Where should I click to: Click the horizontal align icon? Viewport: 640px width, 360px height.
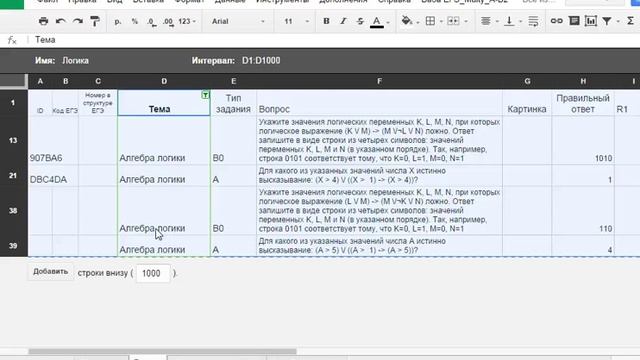[x=485, y=21]
